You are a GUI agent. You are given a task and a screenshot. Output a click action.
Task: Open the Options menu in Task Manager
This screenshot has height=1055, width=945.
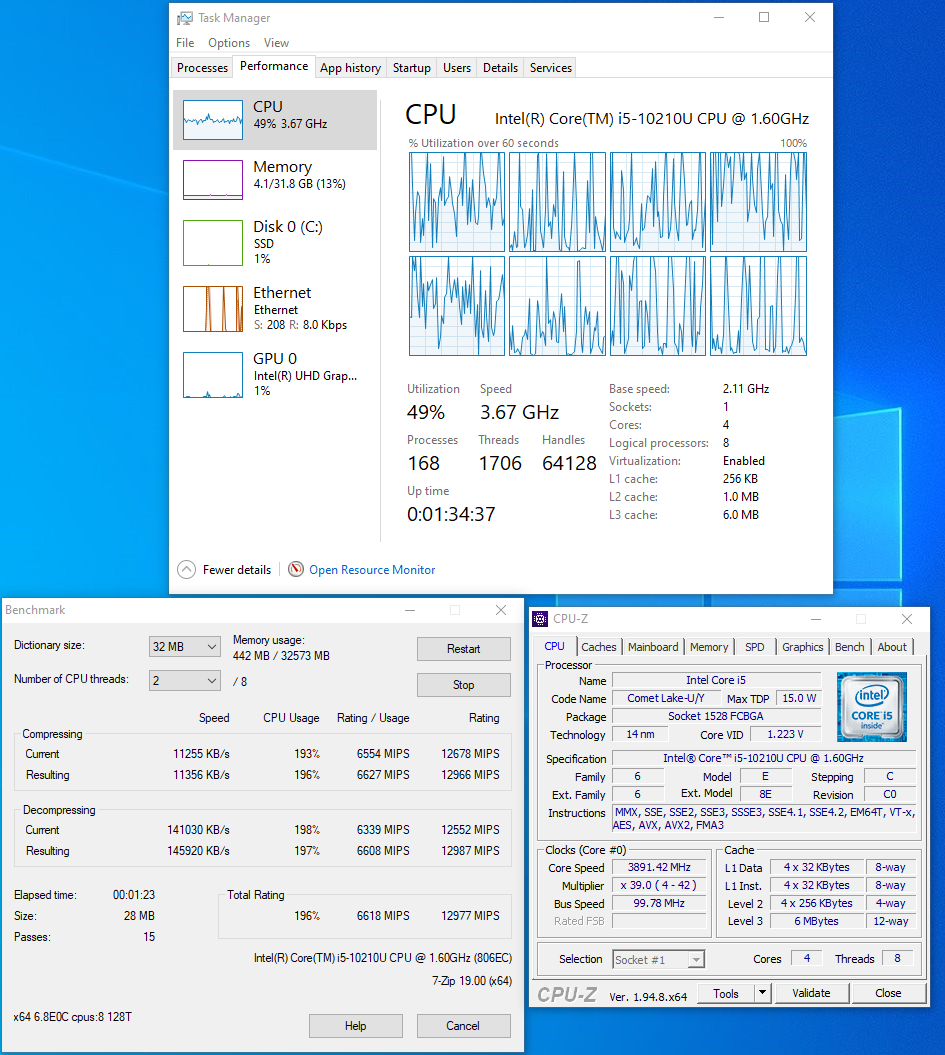pyautogui.click(x=229, y=43)
